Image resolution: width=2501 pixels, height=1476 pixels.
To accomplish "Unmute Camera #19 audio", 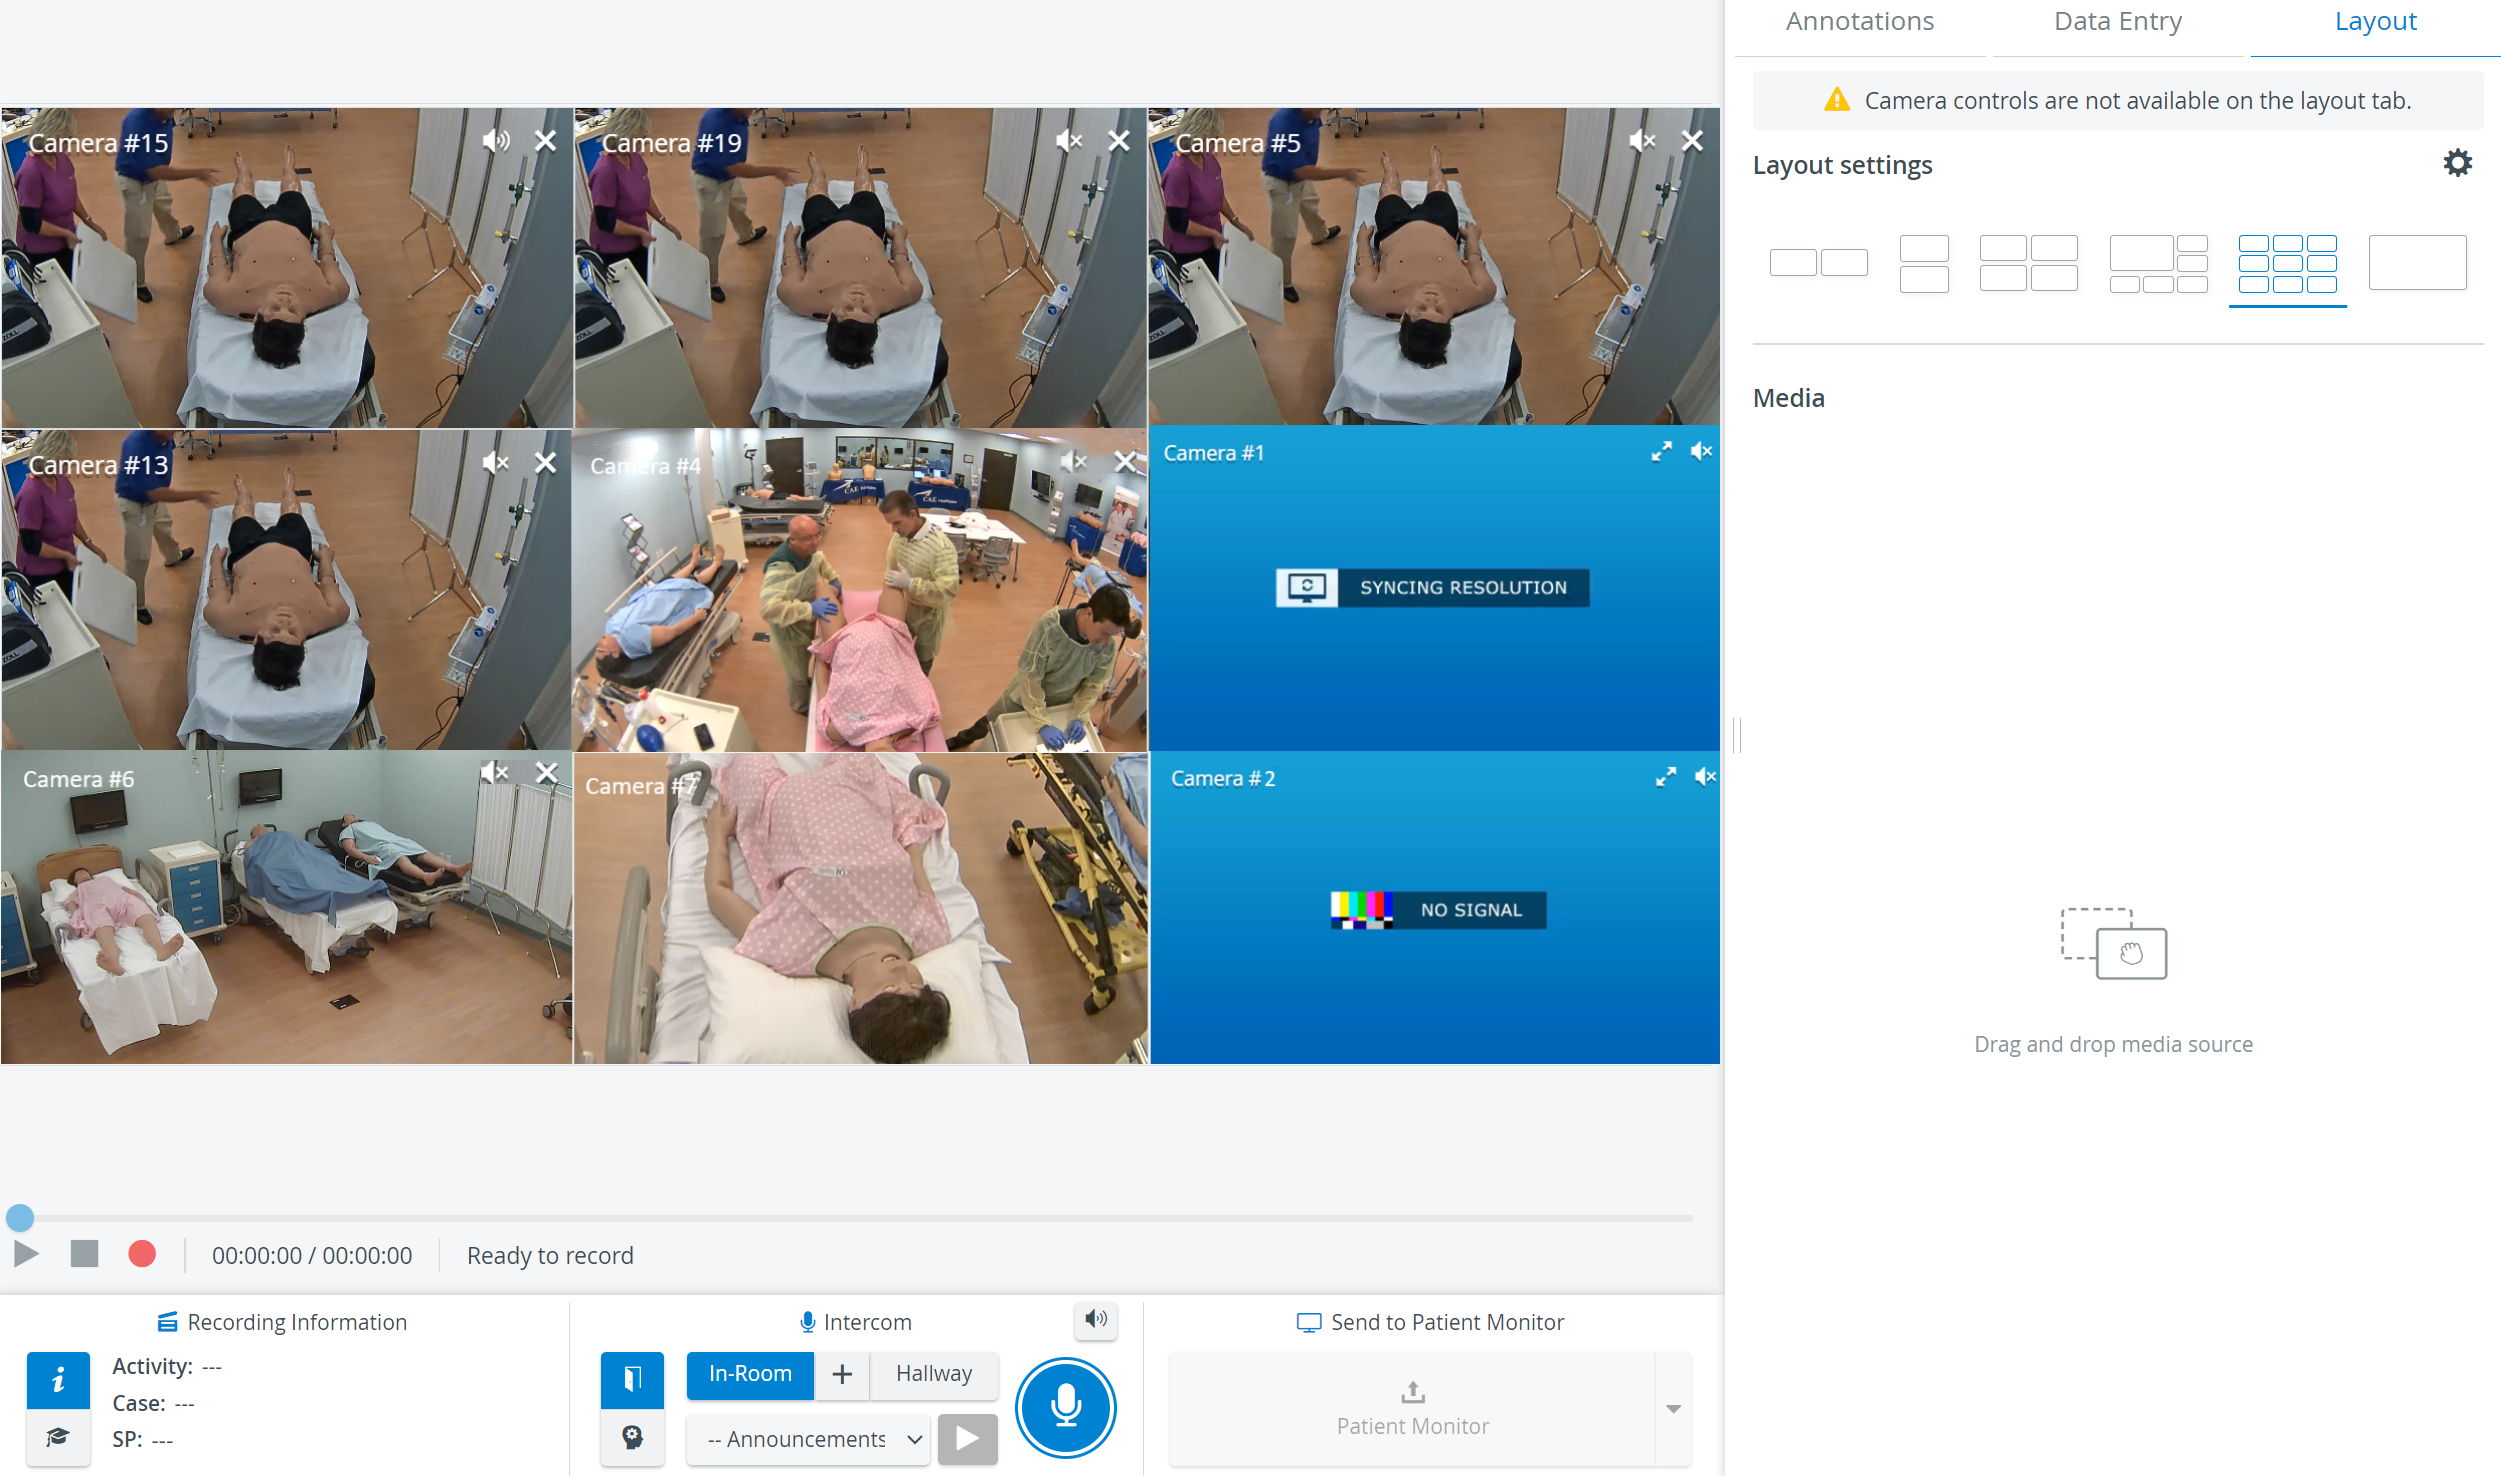I will (1069, 141).
